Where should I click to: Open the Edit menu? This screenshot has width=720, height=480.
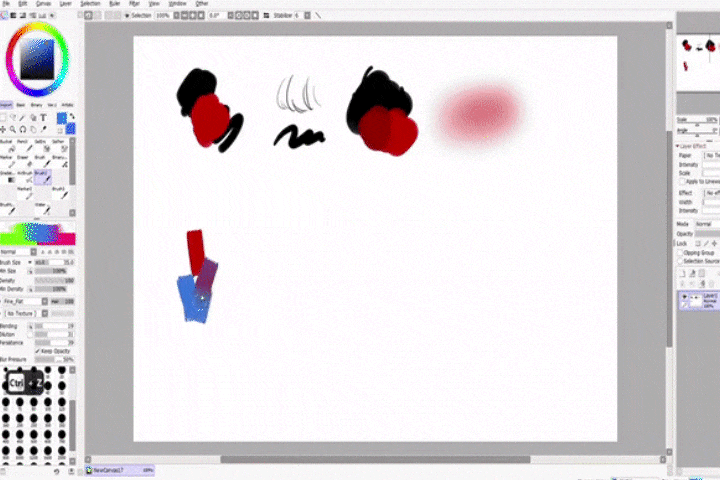[x=23, y=3]
